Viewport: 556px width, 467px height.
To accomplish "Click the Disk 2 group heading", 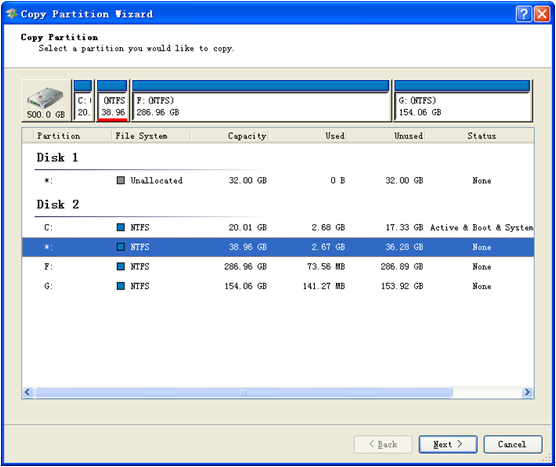I will click(57, 204).
